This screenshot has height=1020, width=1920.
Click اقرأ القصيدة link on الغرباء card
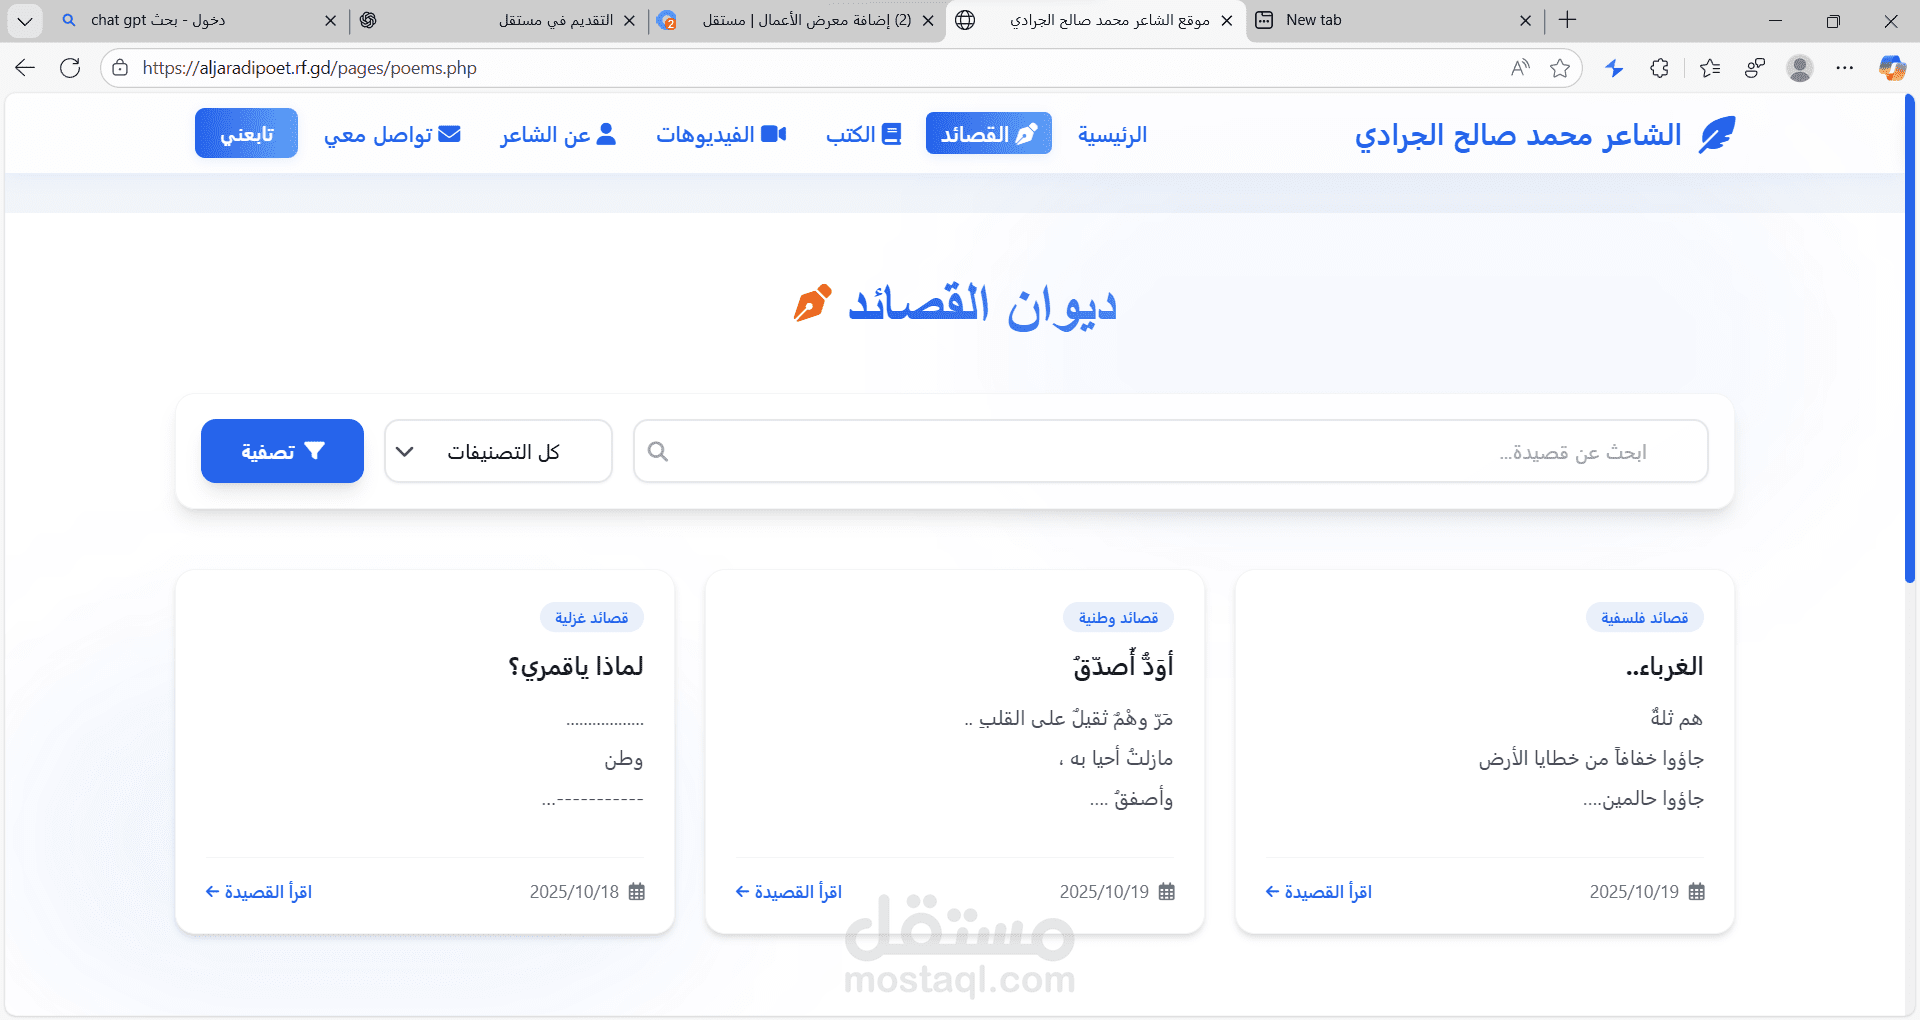point(1318,892)
